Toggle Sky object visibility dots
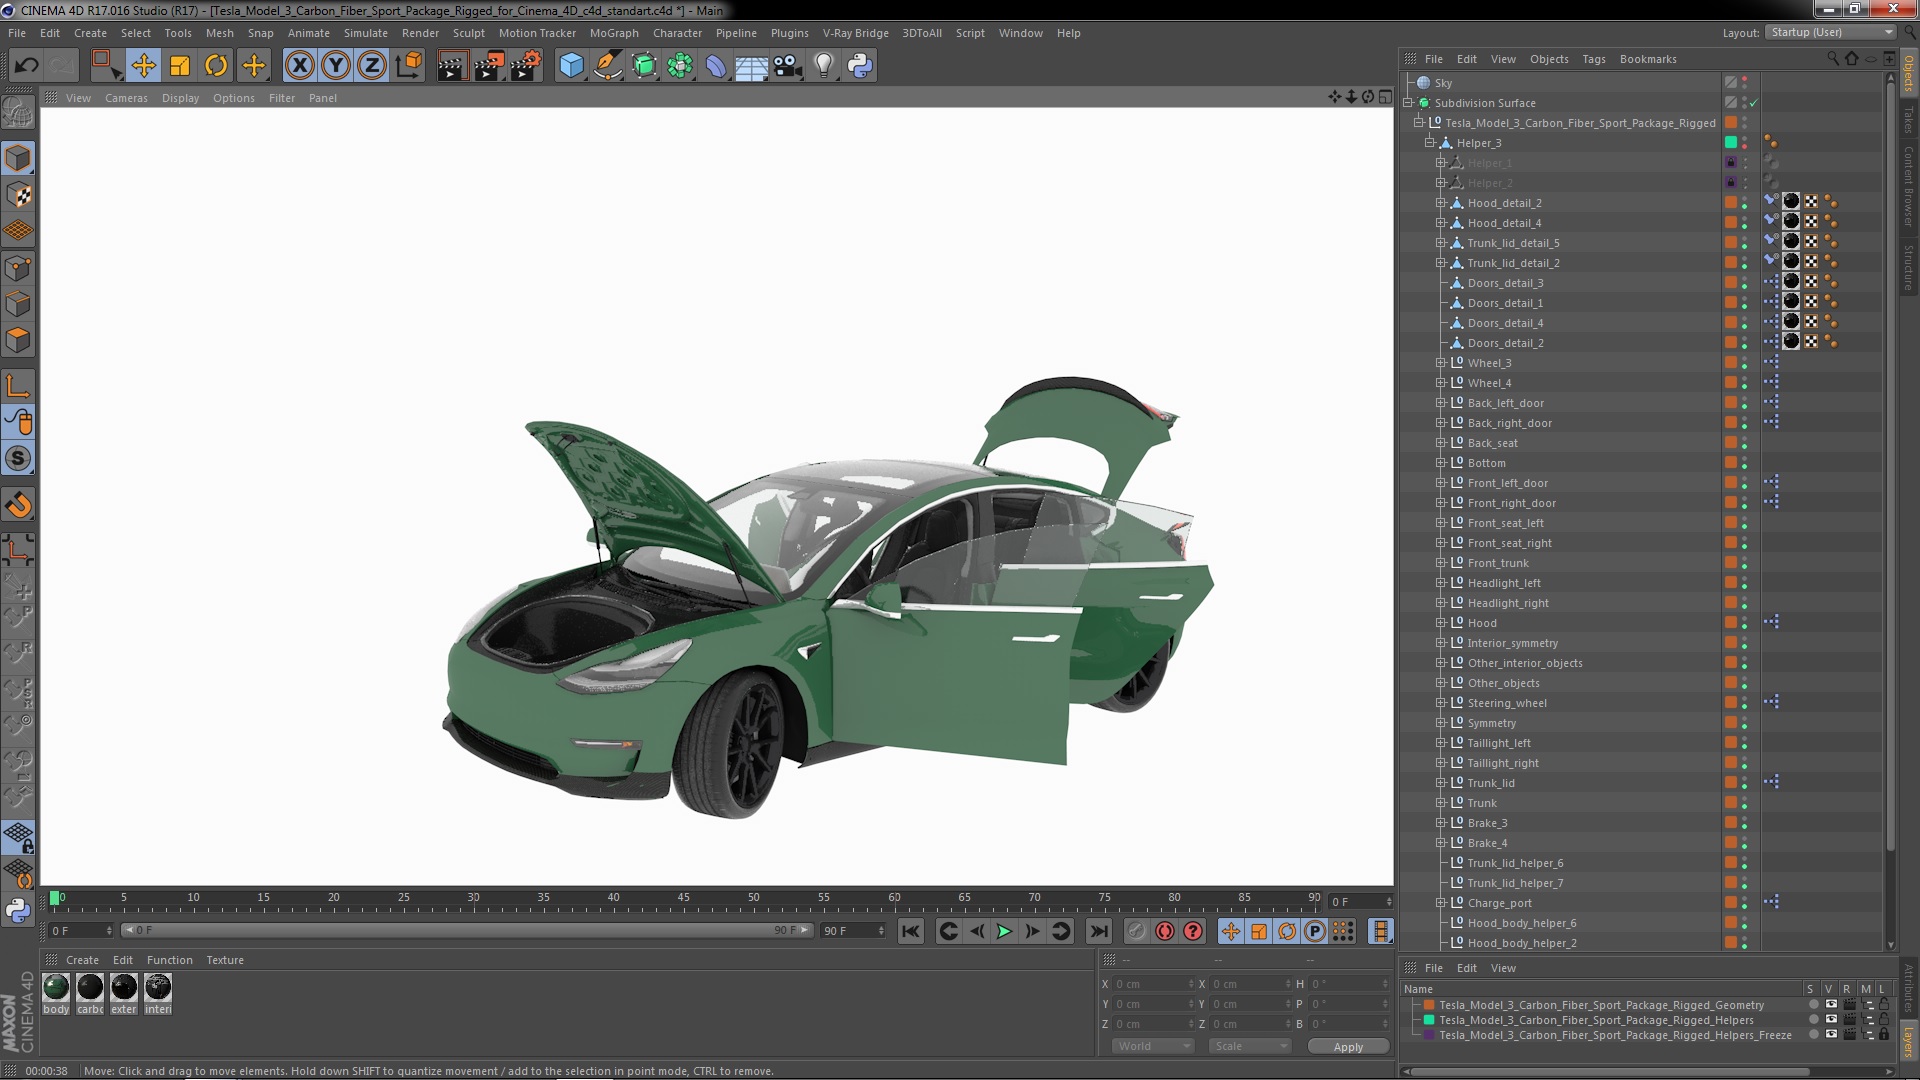This screenshot has height=1080, width=1920. 1745,83
